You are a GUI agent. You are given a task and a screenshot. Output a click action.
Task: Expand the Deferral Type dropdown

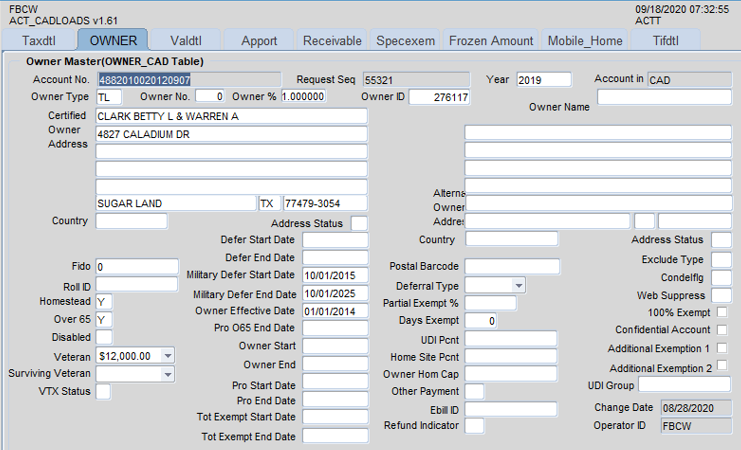click(518, 285)
